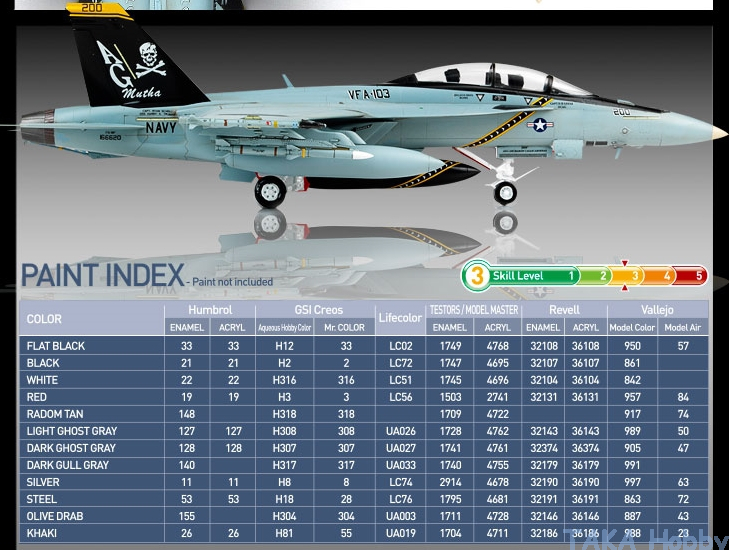Click the PAINT INDEX heading
The width and height of the screenshot is (729, 550).
tap(102, 276)
